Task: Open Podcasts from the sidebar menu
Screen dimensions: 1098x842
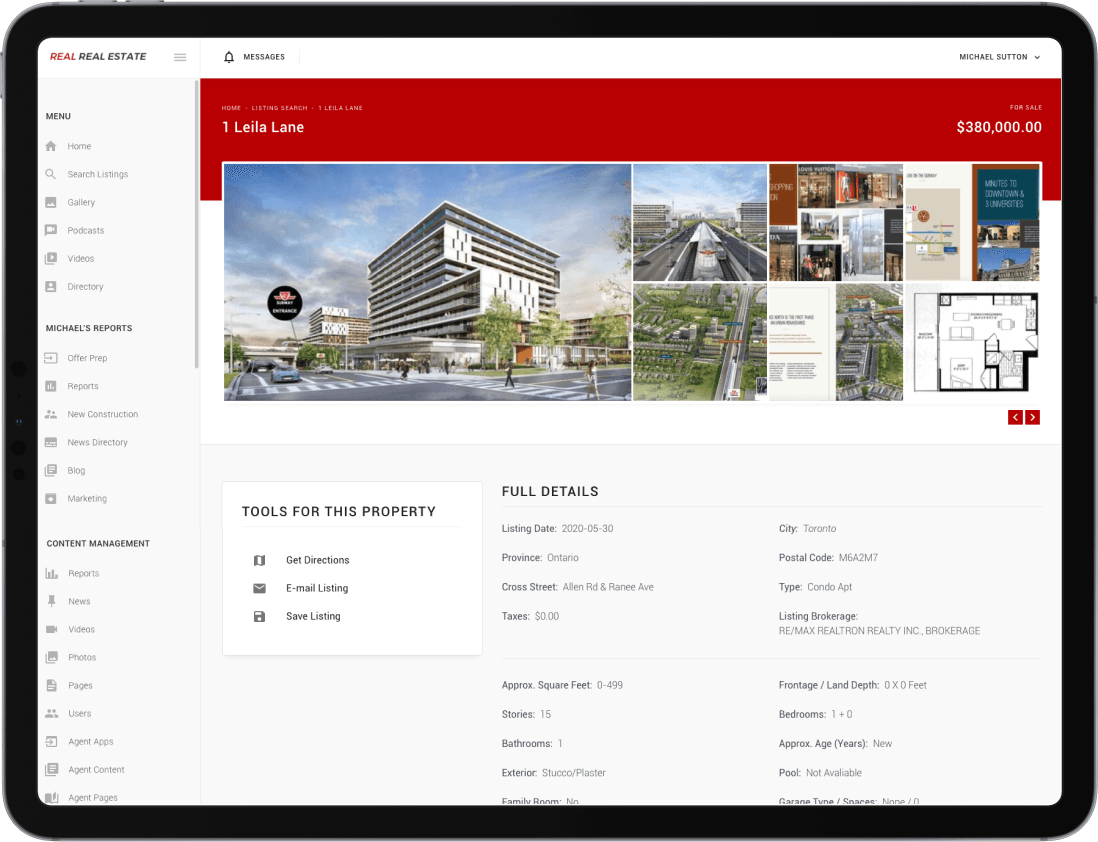Action: pyautogui.click(x=85, y=230)
